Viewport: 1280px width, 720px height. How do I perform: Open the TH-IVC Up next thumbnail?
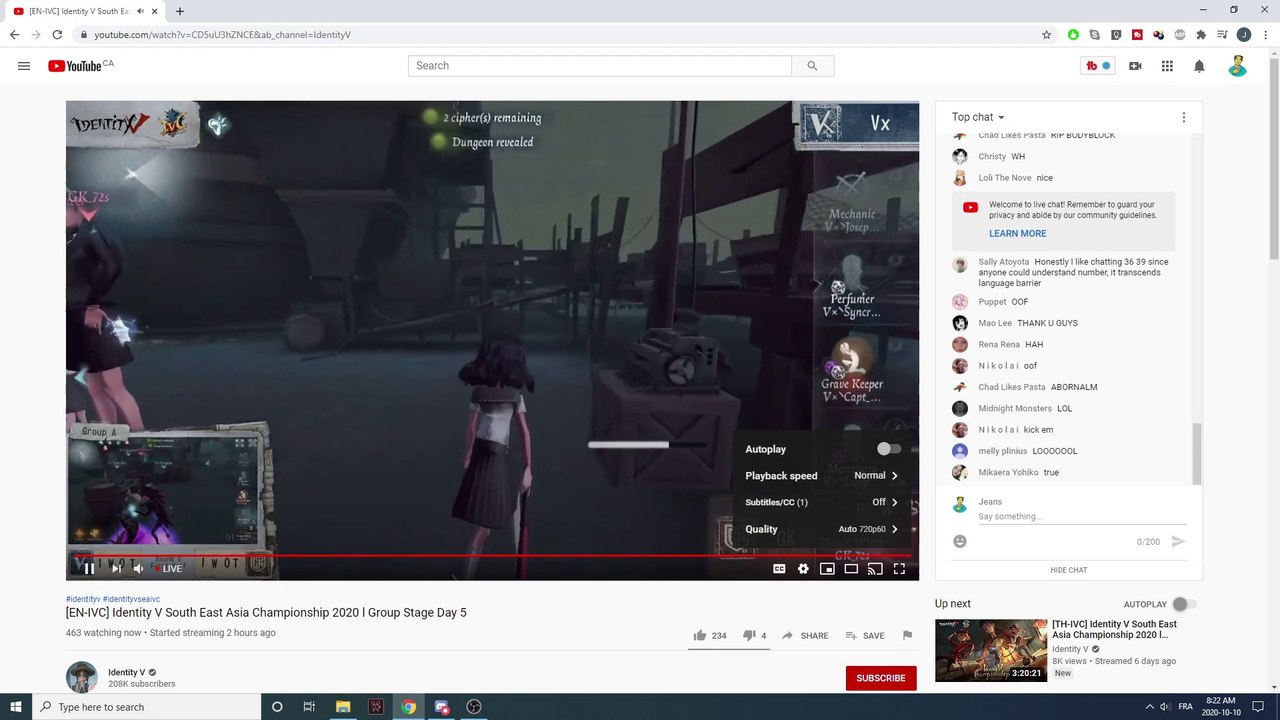[x=991, y=650]
